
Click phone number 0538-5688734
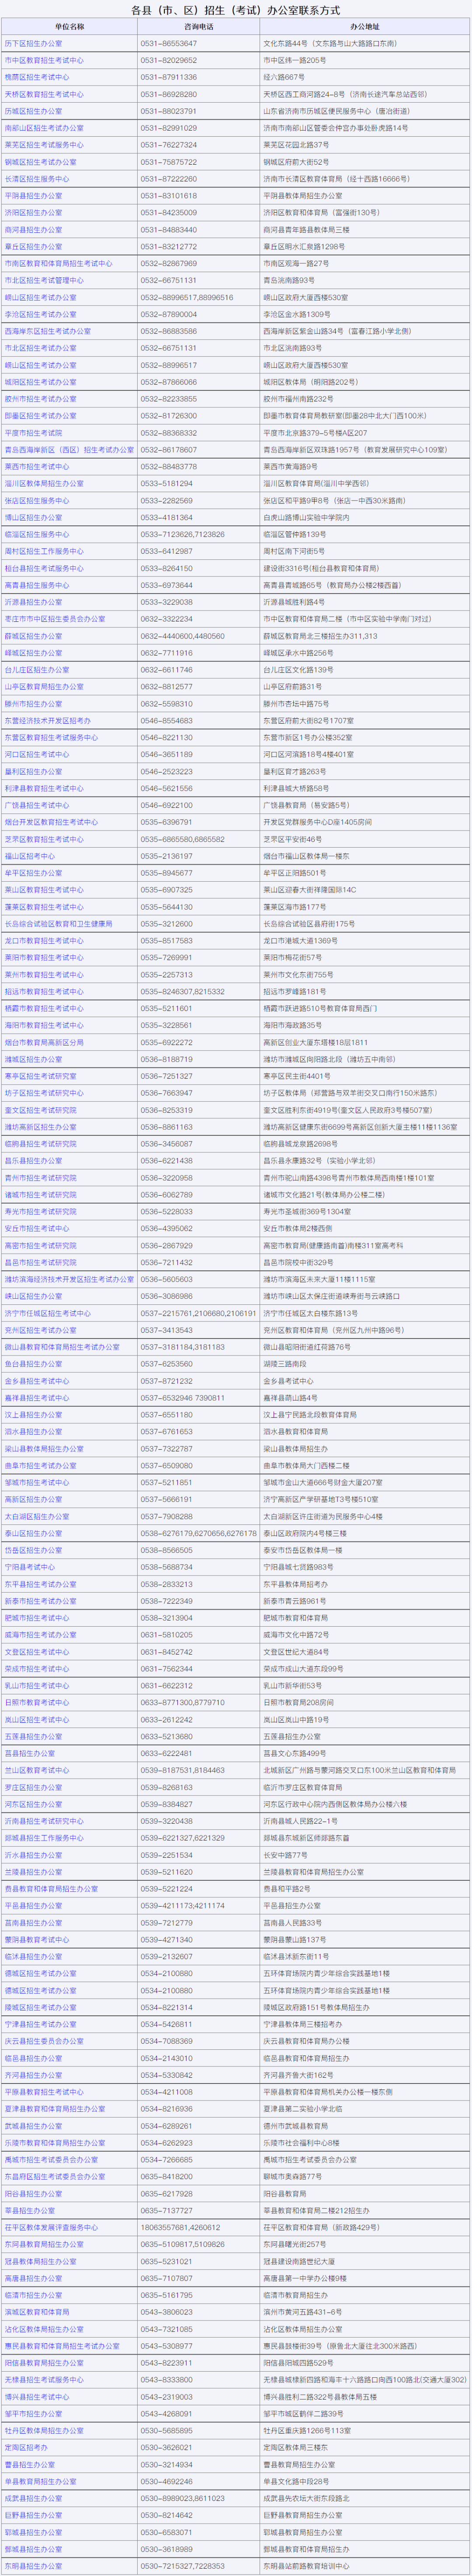(x=167, y=1567)
